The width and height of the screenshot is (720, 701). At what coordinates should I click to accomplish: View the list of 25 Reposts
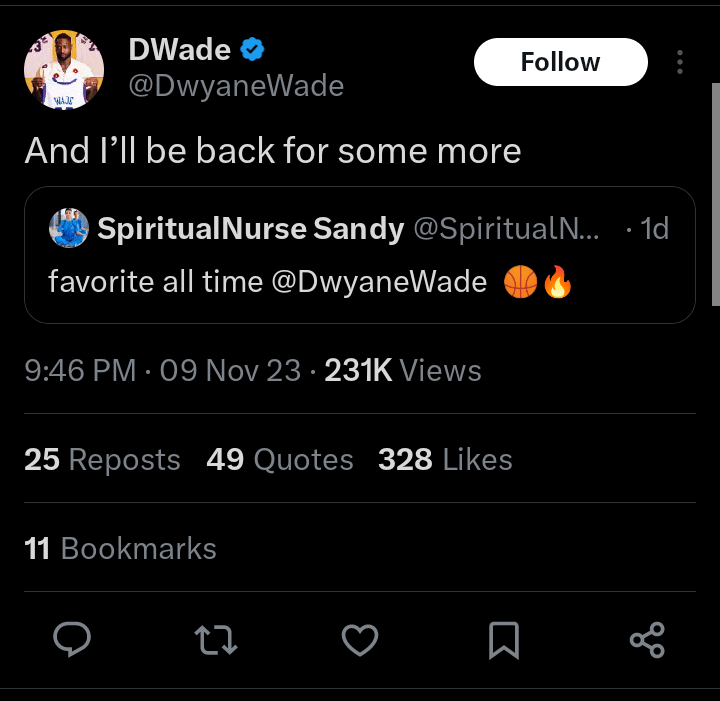pos(102,459)
